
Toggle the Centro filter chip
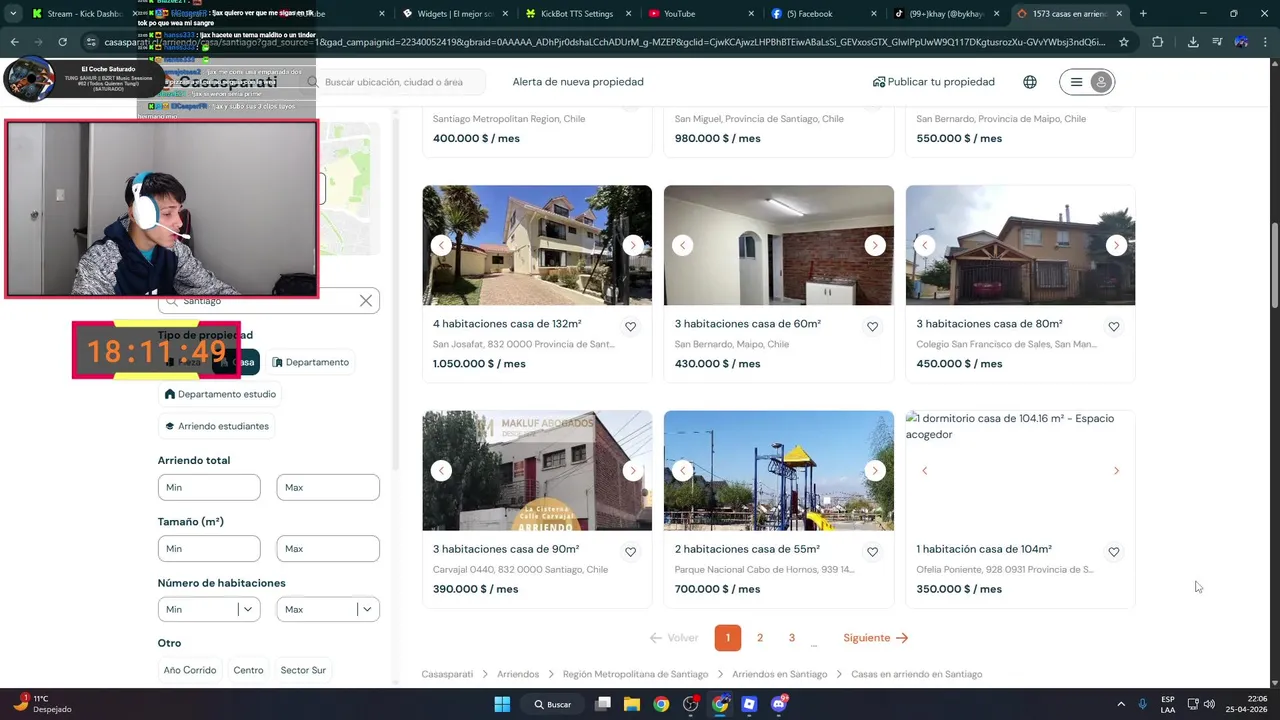point(248,670)
